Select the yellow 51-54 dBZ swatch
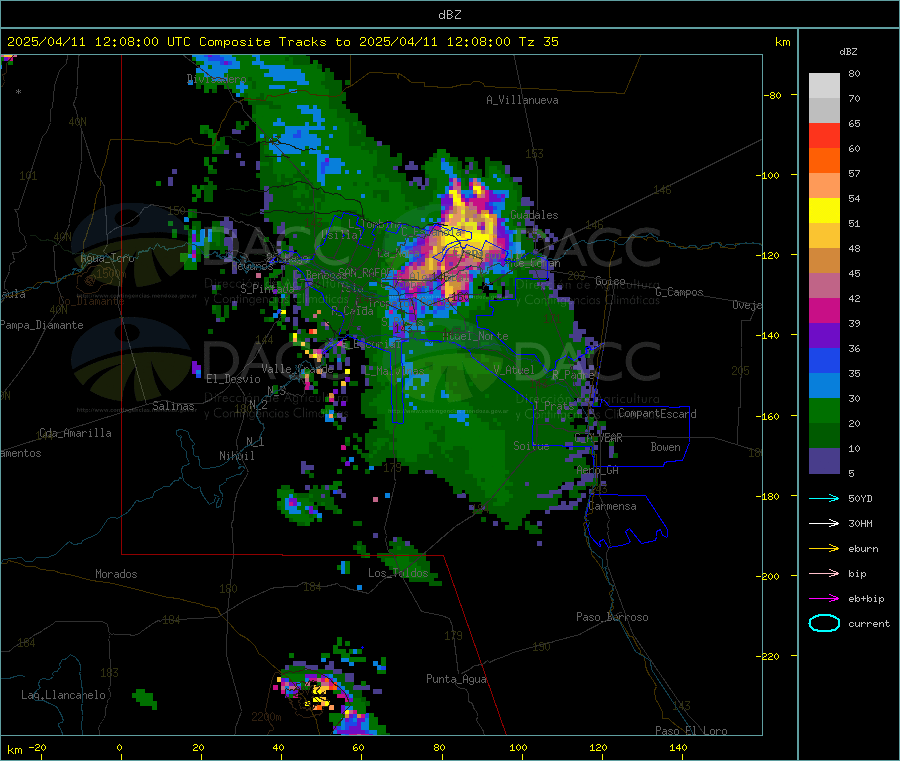 coord(824,211)
